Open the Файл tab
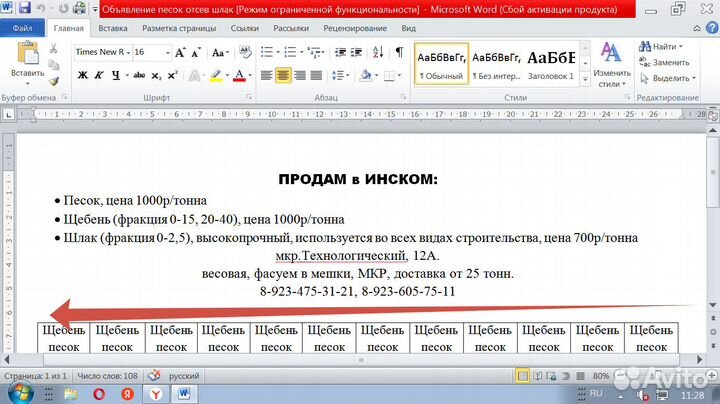Image resolution: width=720 pixels, height=404 pixels. click(22, 28)
